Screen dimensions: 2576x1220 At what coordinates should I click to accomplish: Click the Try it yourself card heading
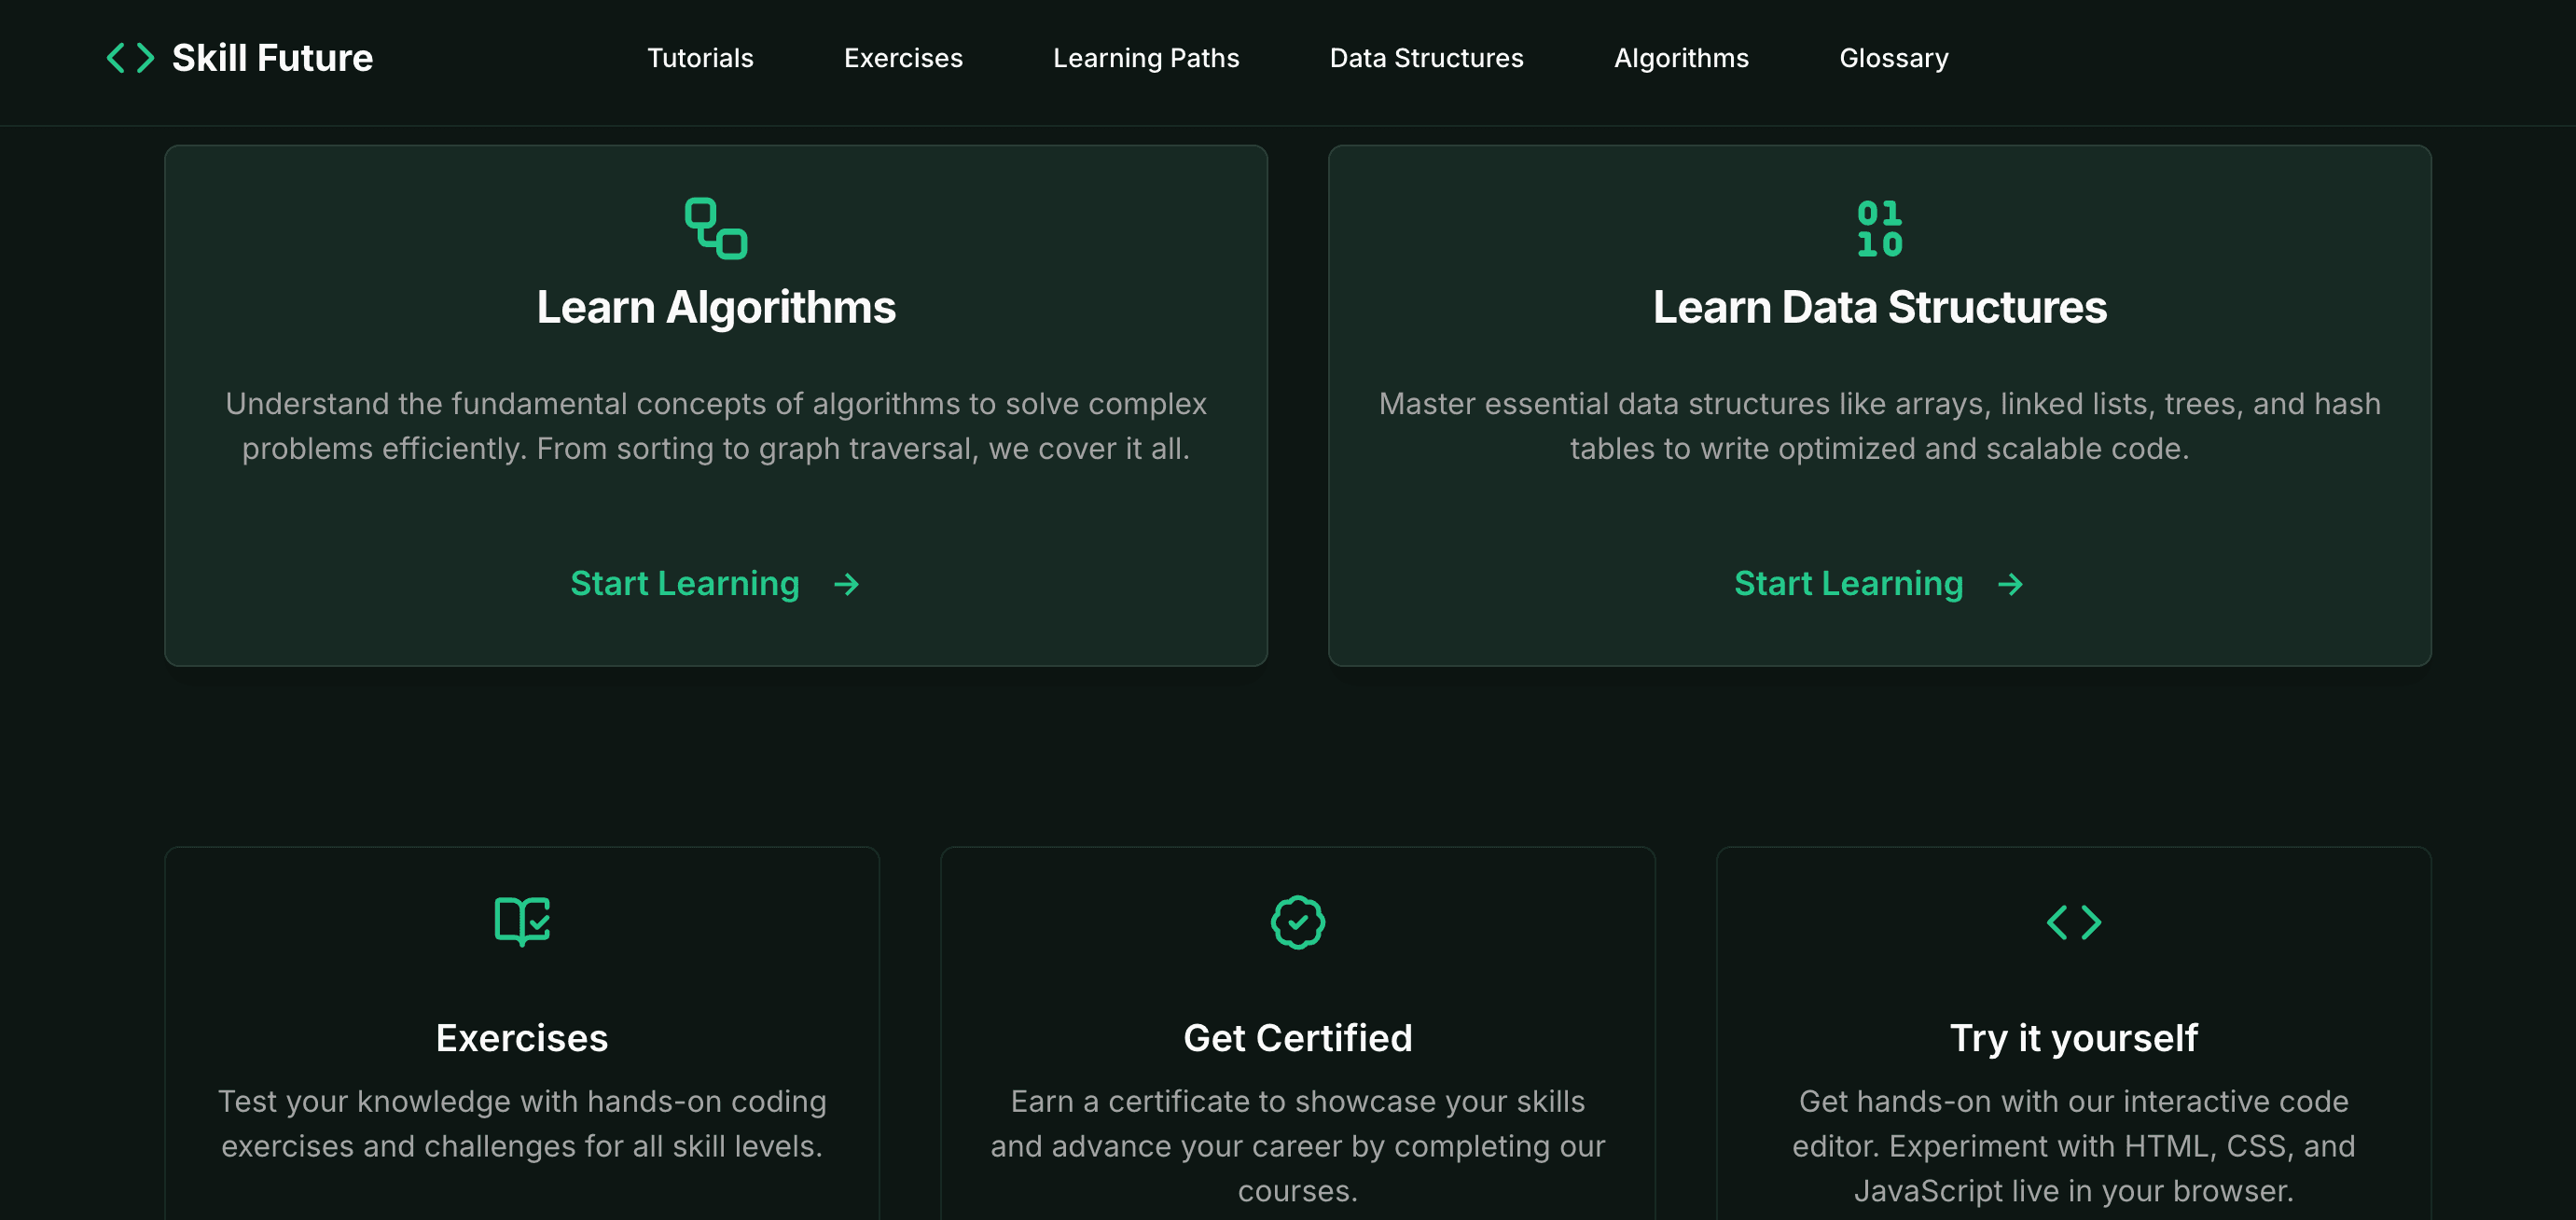click(x=2073, y=1038)
